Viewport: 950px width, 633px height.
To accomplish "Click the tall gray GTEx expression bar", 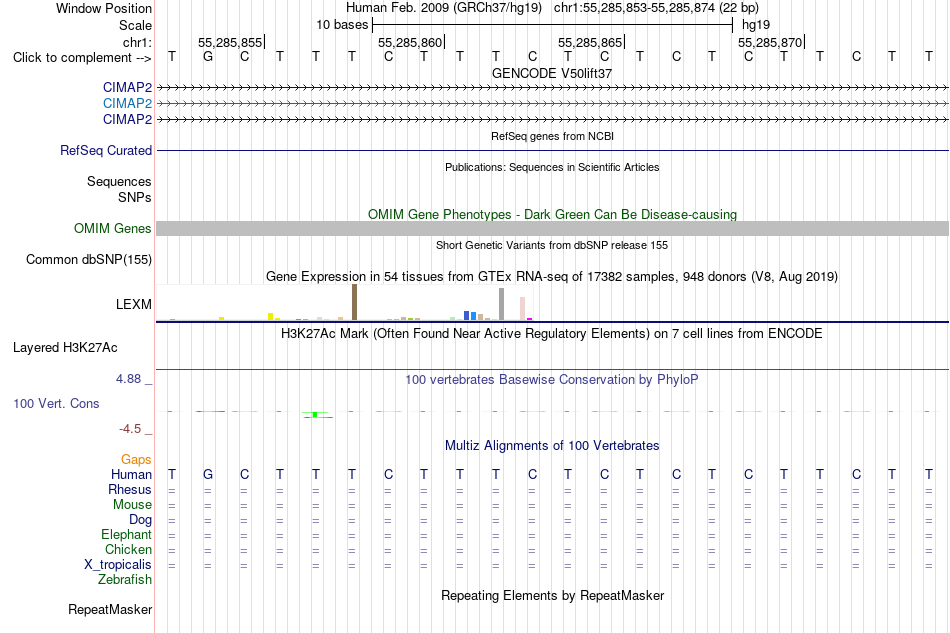I will [502, 304].
